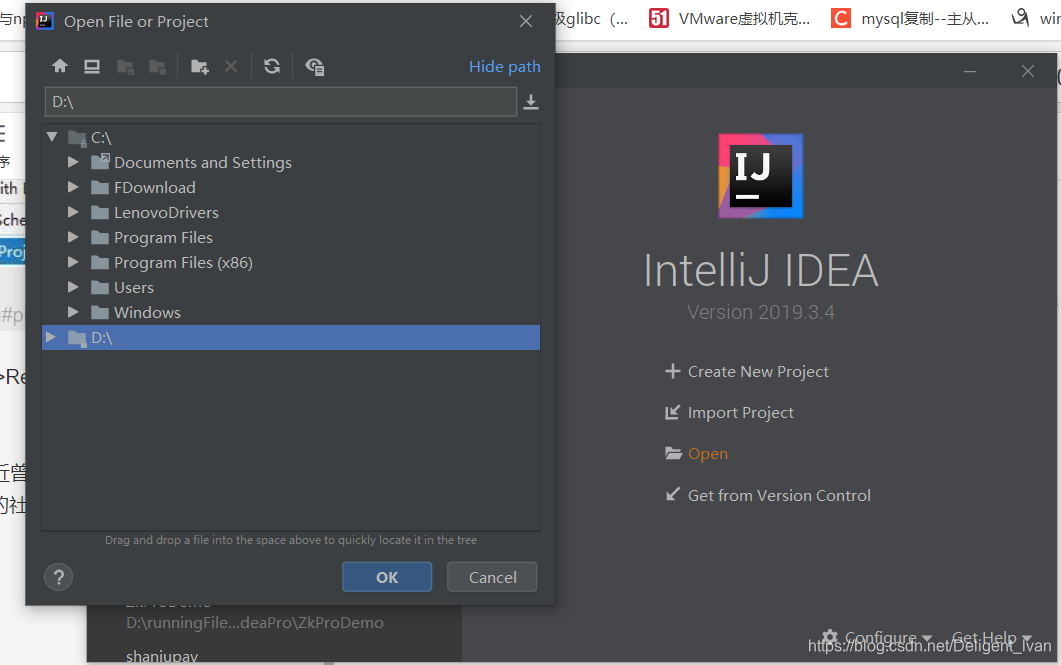
Task: Expand the Program Files folder
Action: 73,237
